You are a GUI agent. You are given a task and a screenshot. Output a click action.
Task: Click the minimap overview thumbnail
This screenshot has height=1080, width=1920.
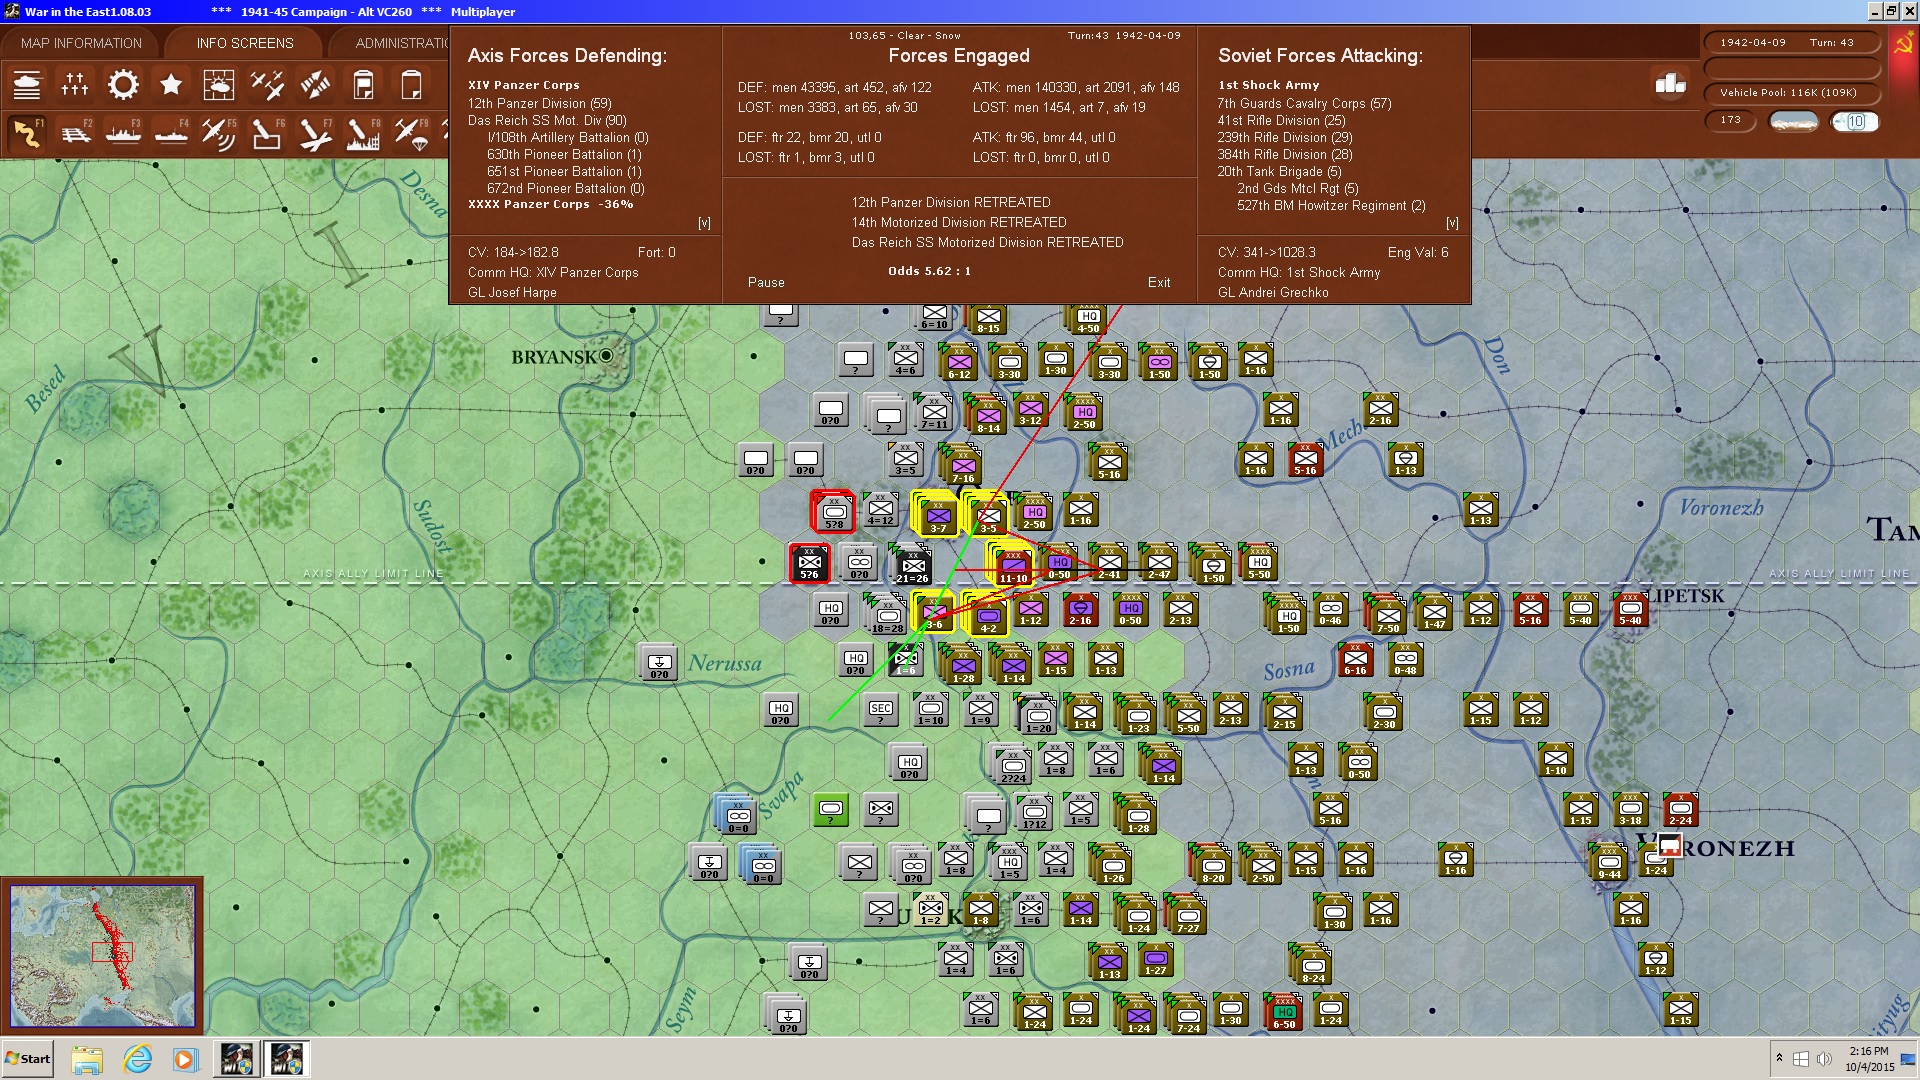[x=102, y=956]
